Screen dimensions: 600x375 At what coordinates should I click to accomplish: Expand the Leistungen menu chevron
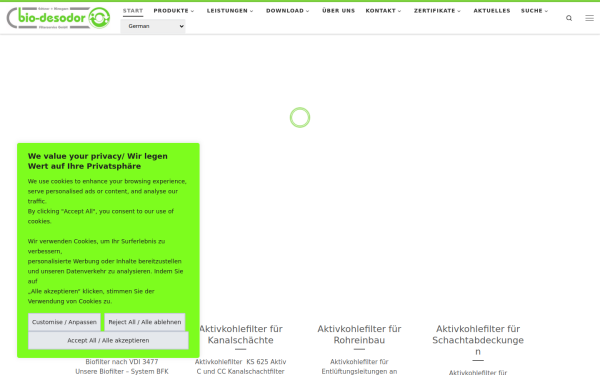point(251,11)
